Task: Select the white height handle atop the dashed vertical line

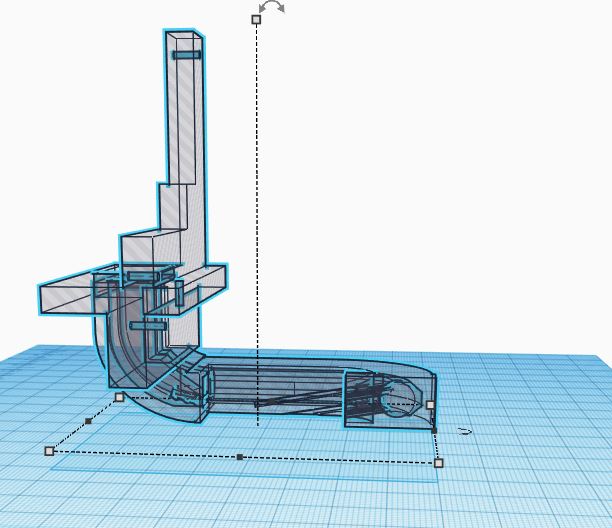Action: [256, 20]
